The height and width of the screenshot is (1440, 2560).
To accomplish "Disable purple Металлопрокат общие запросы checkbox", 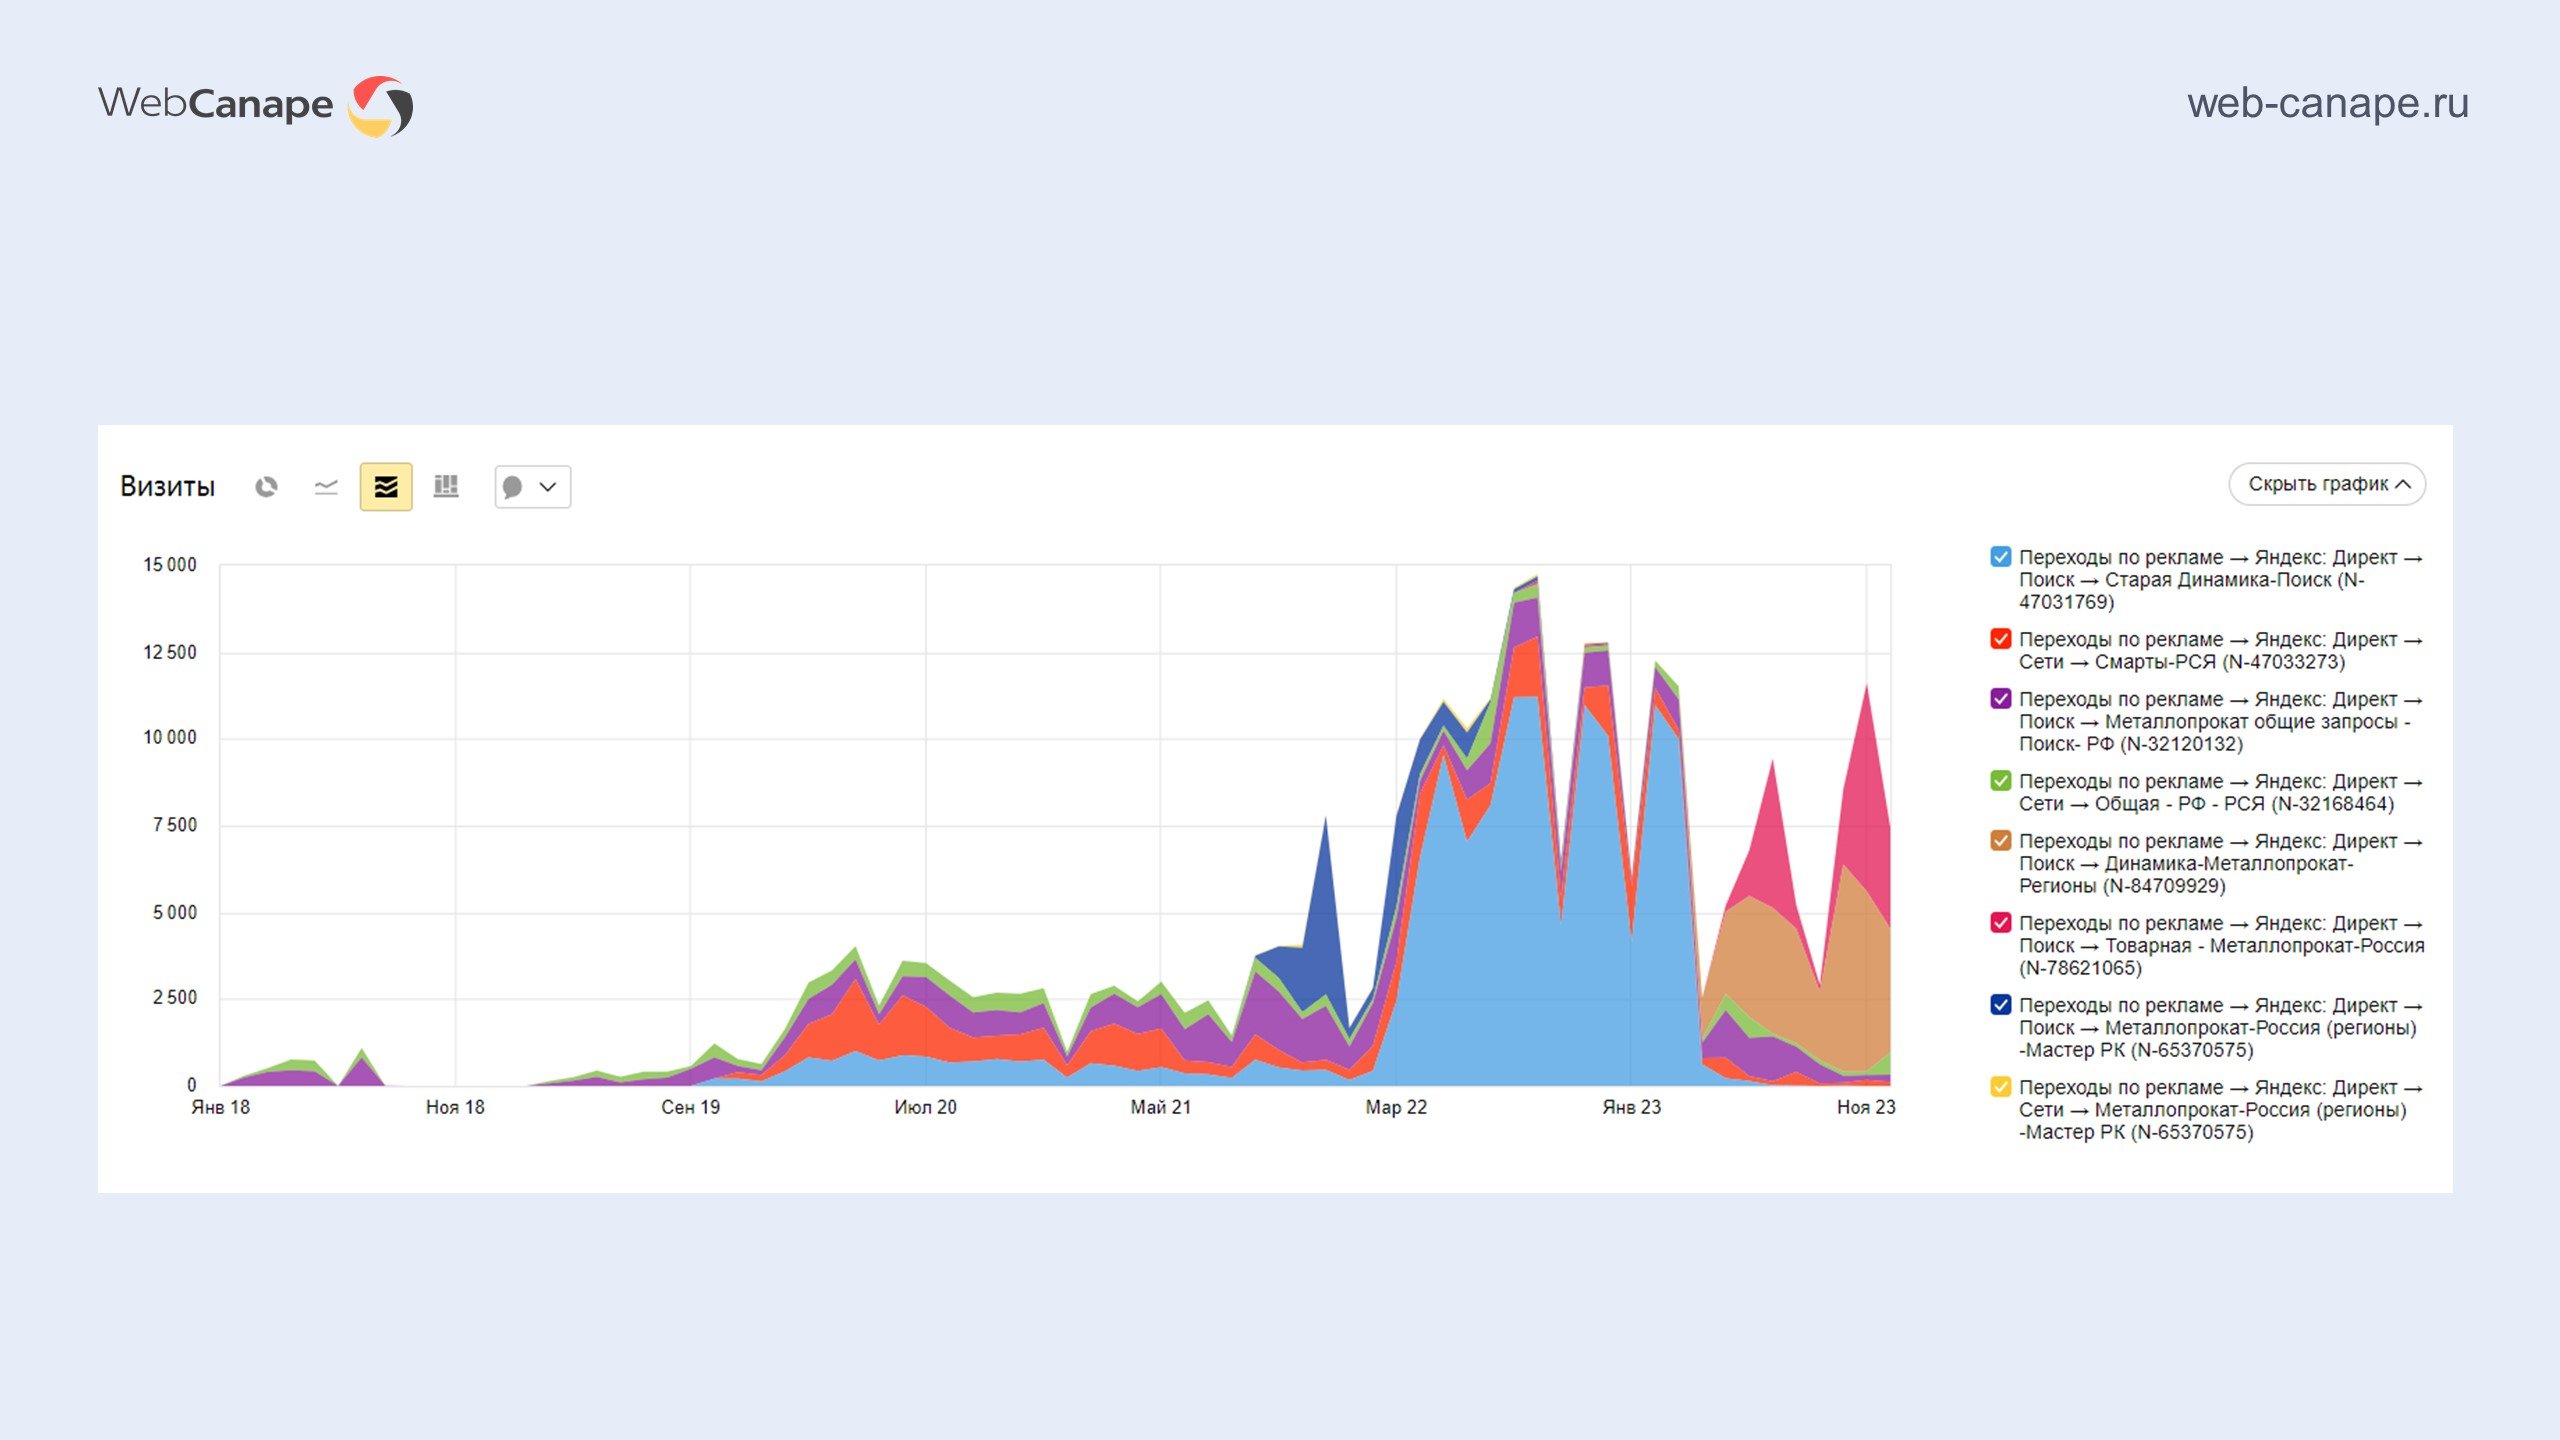I will pos(2000,699).
